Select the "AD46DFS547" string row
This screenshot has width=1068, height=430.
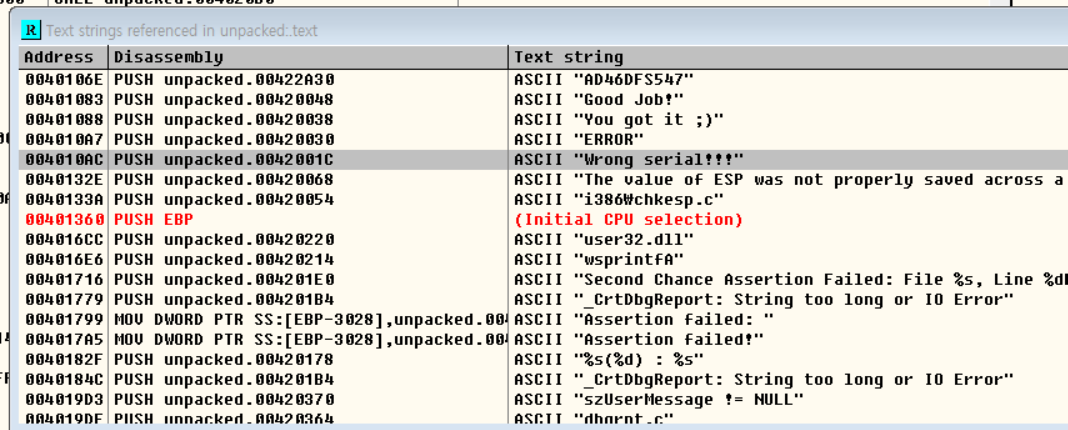[x=604, y=80]
